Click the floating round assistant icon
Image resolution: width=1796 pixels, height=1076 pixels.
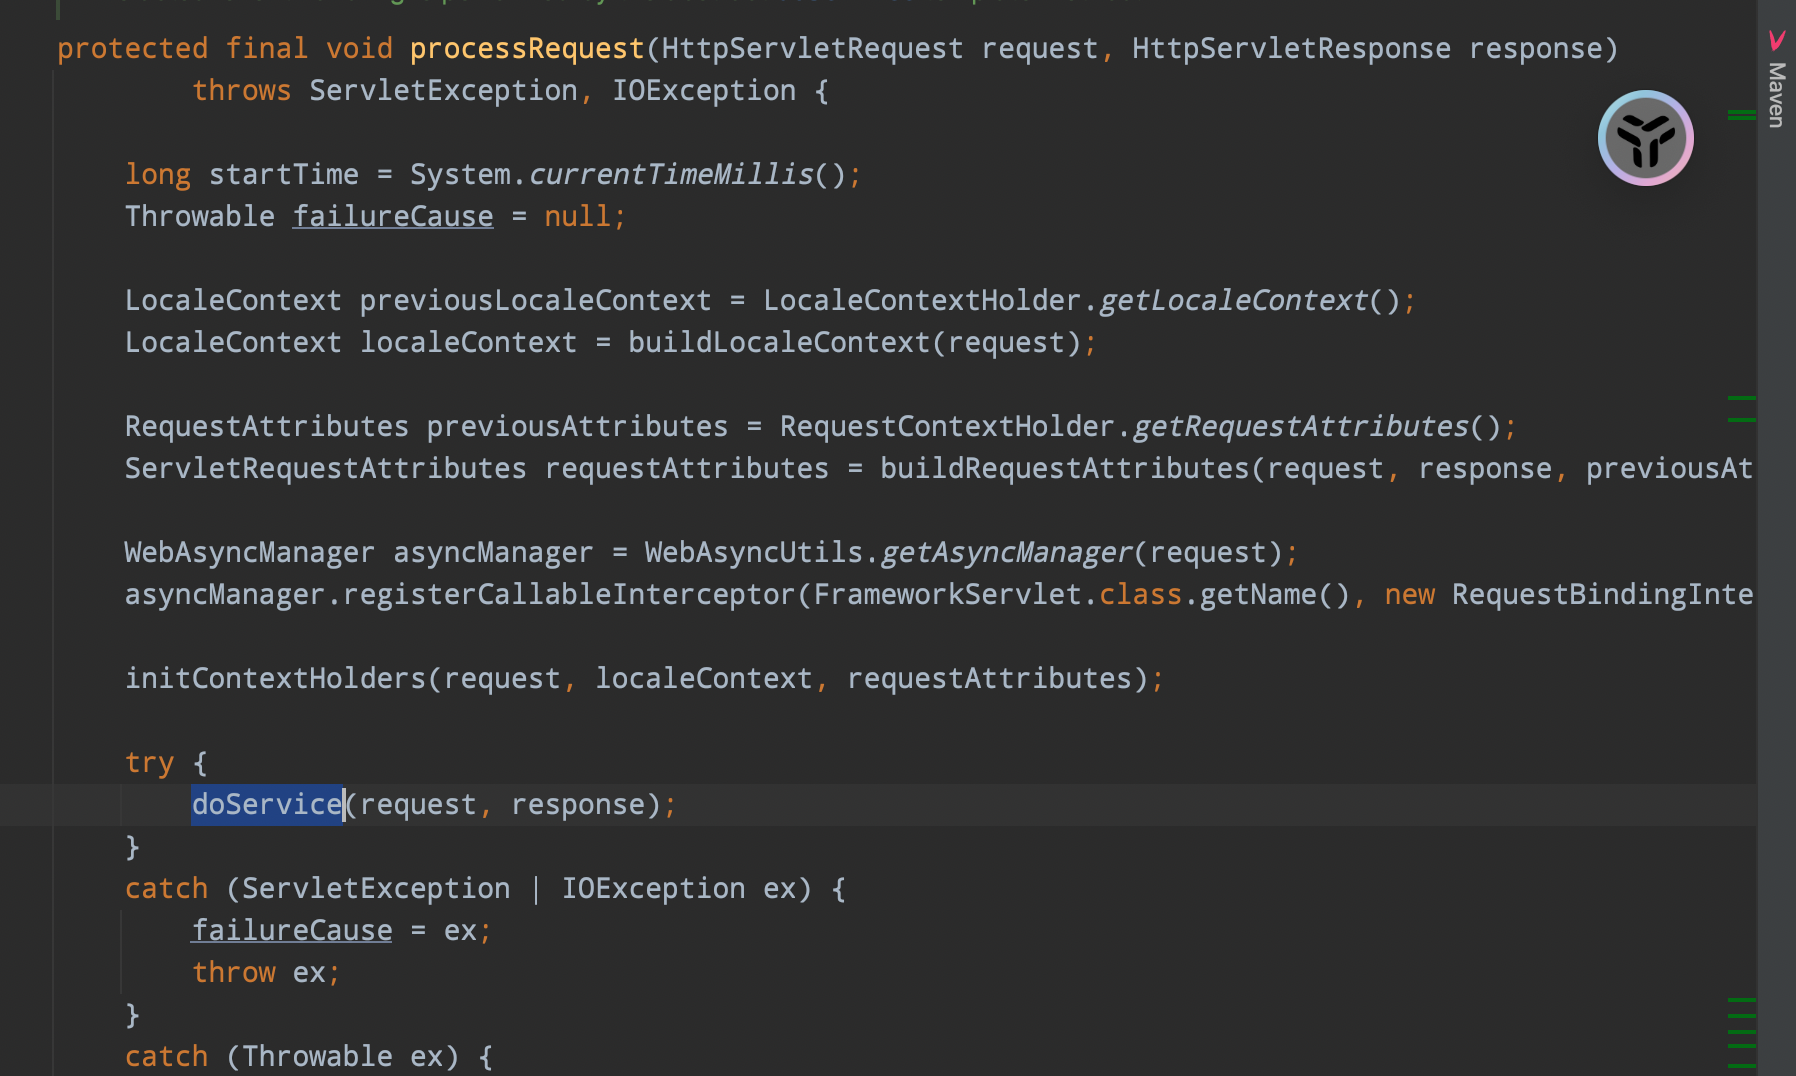(x=1645, y=138)
